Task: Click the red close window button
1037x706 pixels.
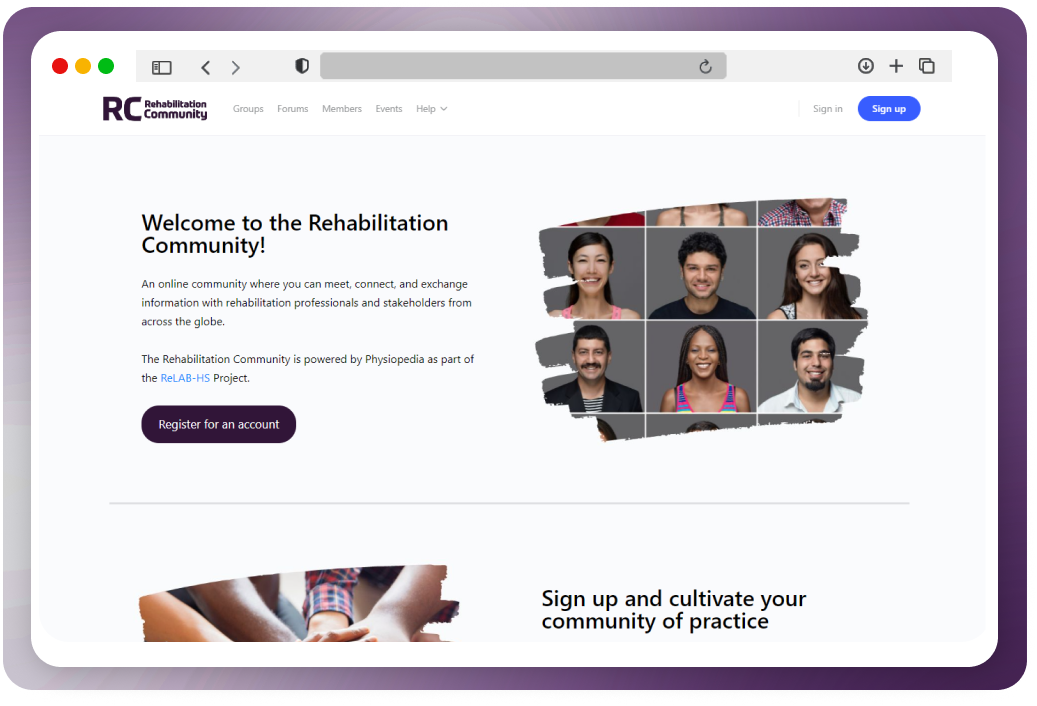Action: 60,66
